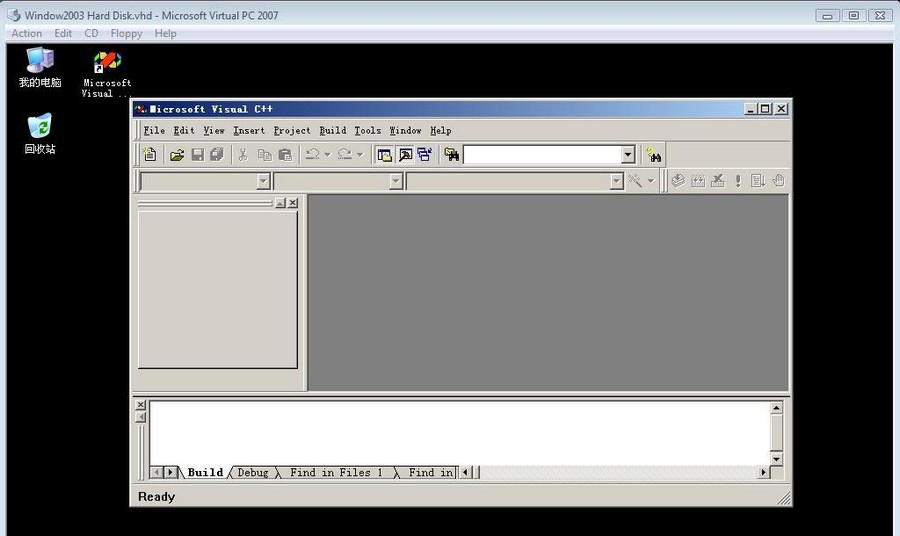The width and height of the screenshot is (900, 536).
Task: Click the Build icon in Build toolbar
Action: [x=698, y=181]
